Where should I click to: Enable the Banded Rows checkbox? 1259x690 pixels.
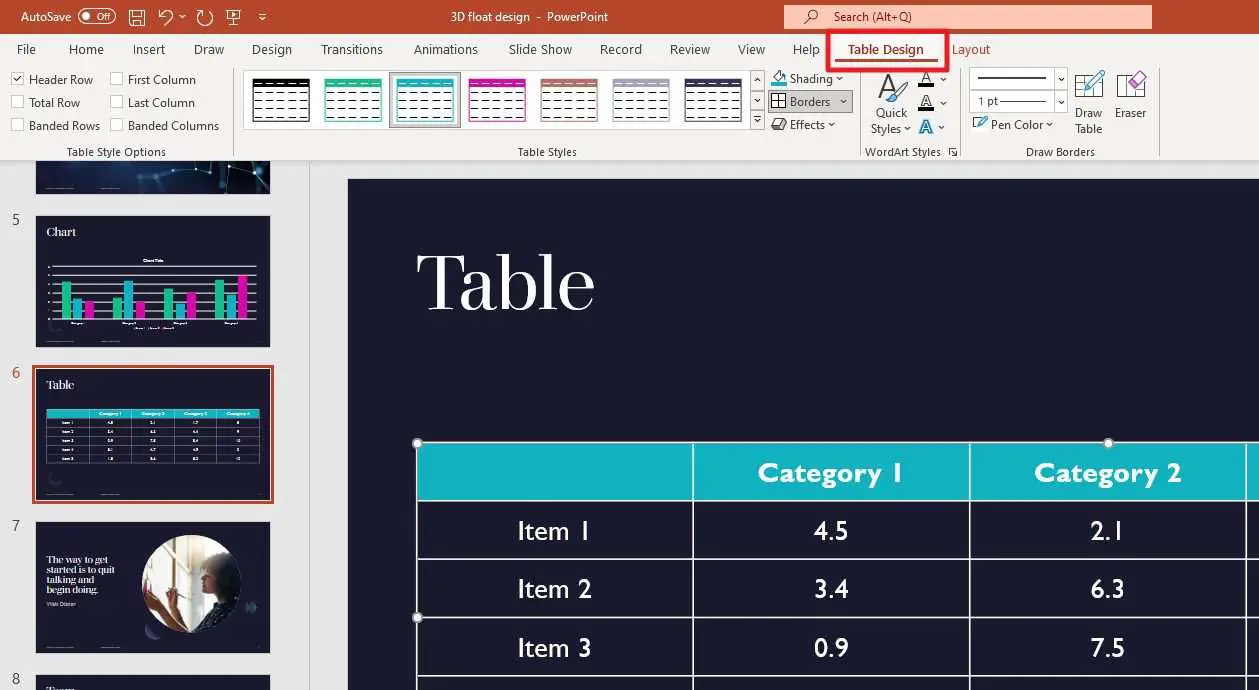[17, 125]
